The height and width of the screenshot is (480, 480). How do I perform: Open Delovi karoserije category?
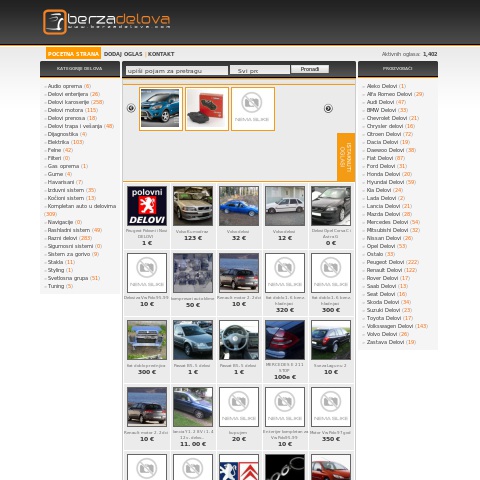[x=68, y=102]
